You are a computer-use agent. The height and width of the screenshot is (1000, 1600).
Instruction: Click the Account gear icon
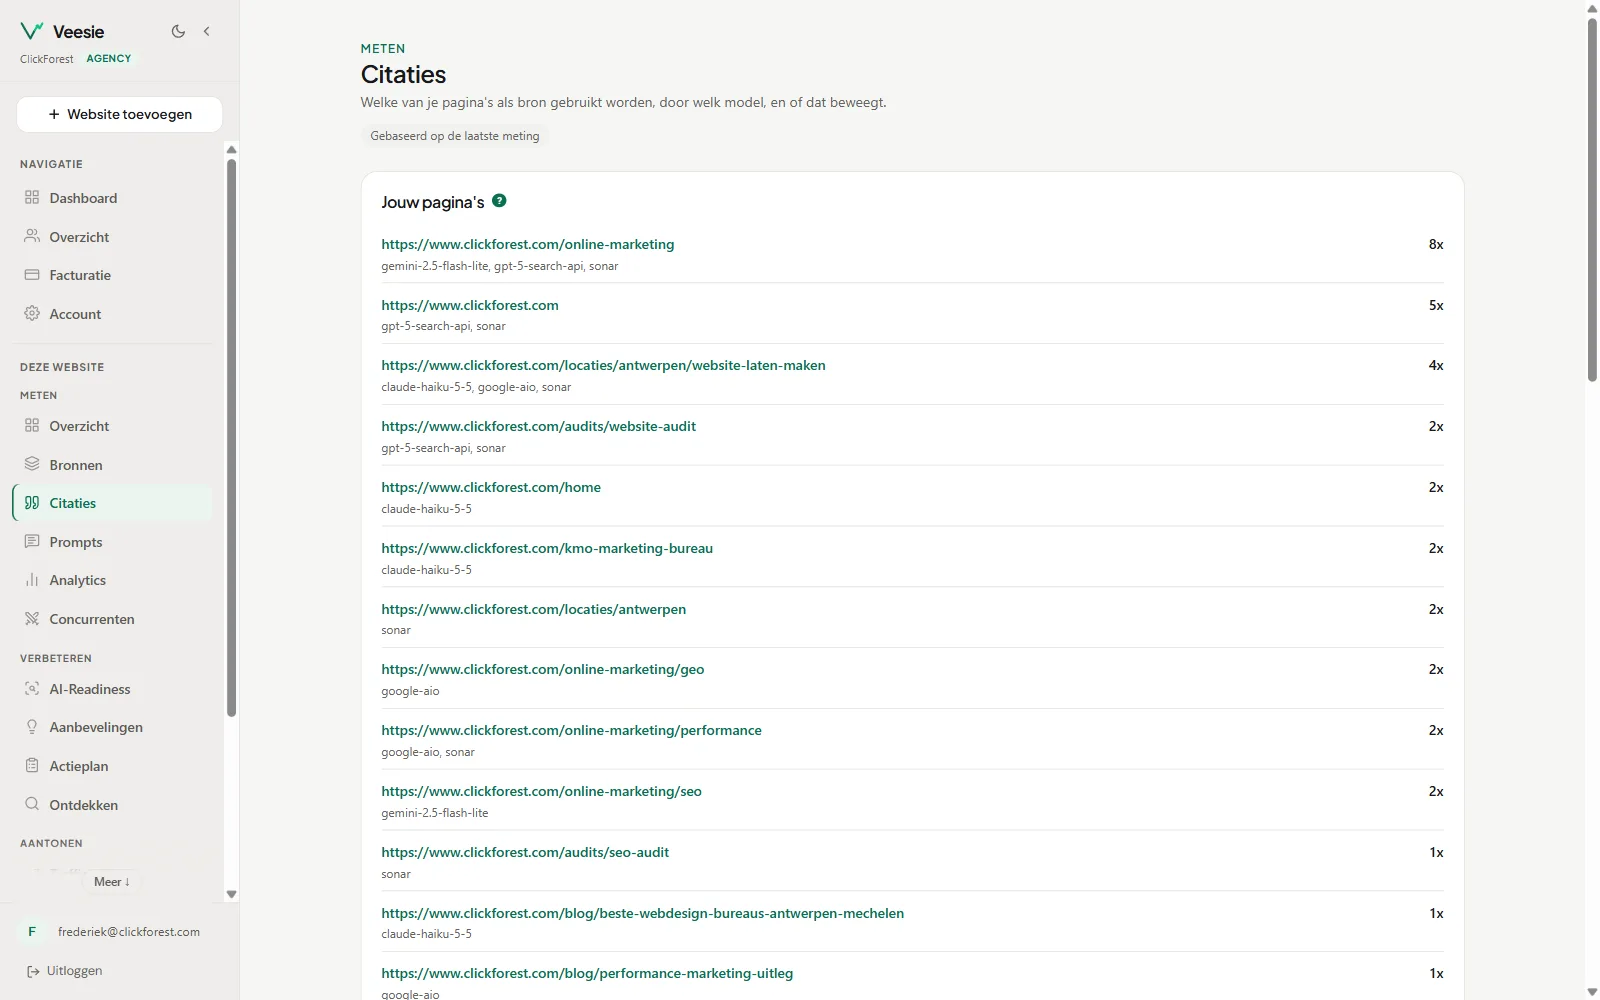(x=32, y=314)
